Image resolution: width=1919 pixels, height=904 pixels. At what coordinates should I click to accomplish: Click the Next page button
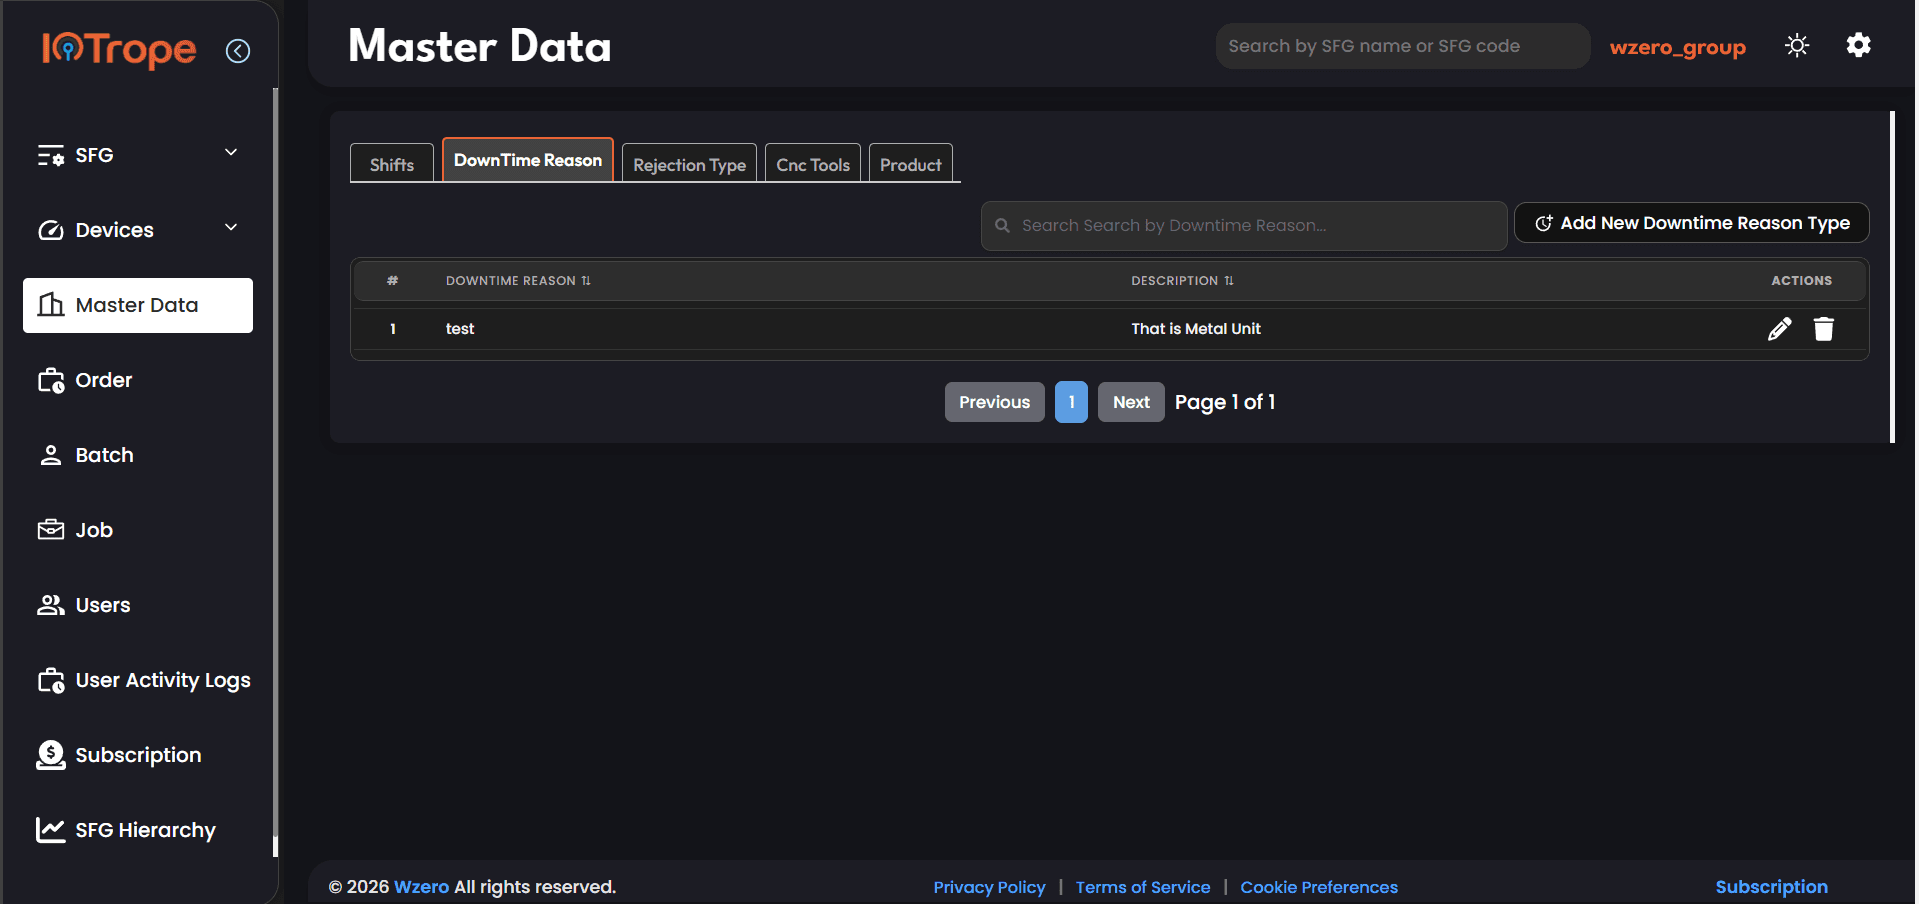(1131, 402)
